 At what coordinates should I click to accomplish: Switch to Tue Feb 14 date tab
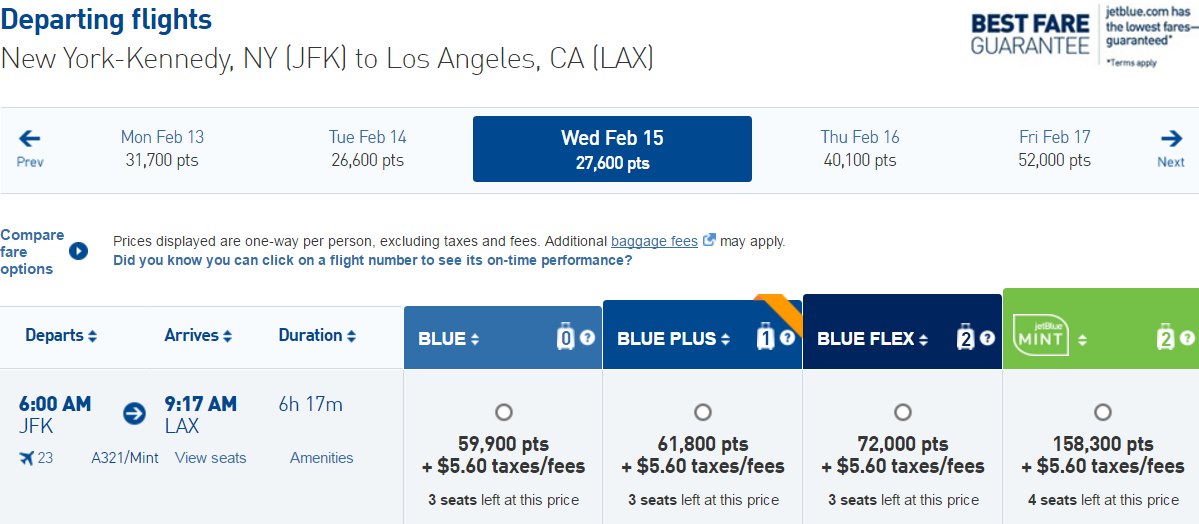coord(368,149)
